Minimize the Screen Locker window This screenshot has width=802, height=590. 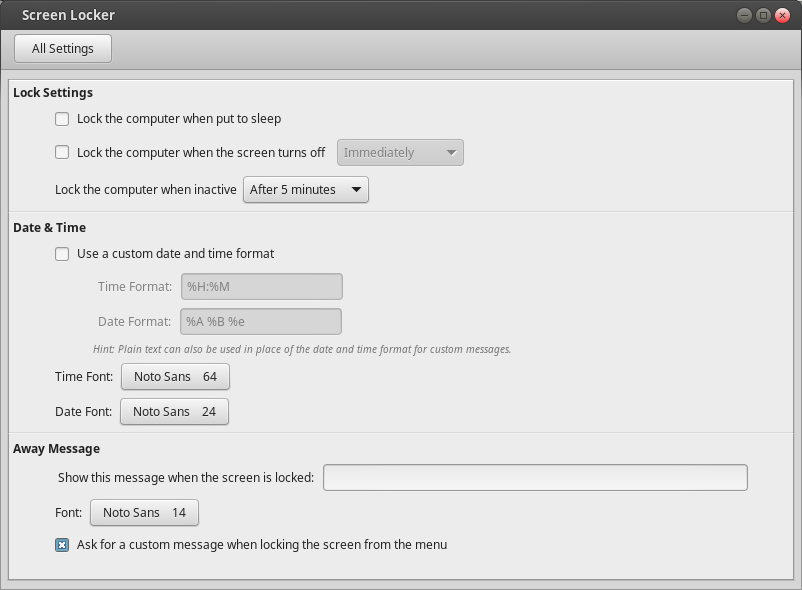[745, 15]
